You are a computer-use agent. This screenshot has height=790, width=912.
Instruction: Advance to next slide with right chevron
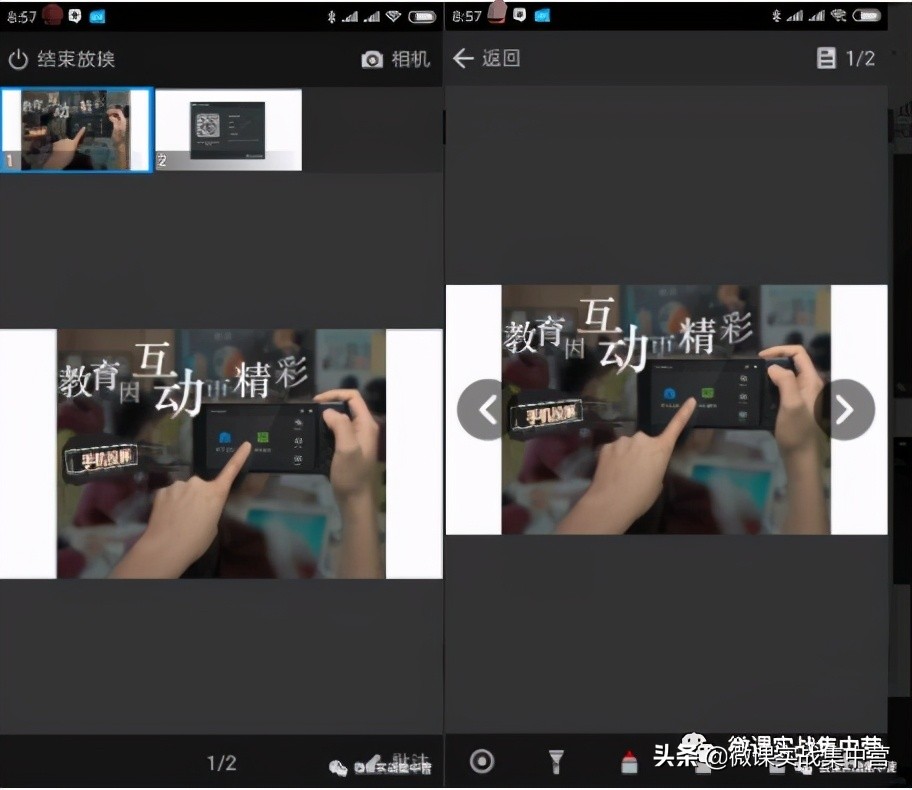coord(845,410)
